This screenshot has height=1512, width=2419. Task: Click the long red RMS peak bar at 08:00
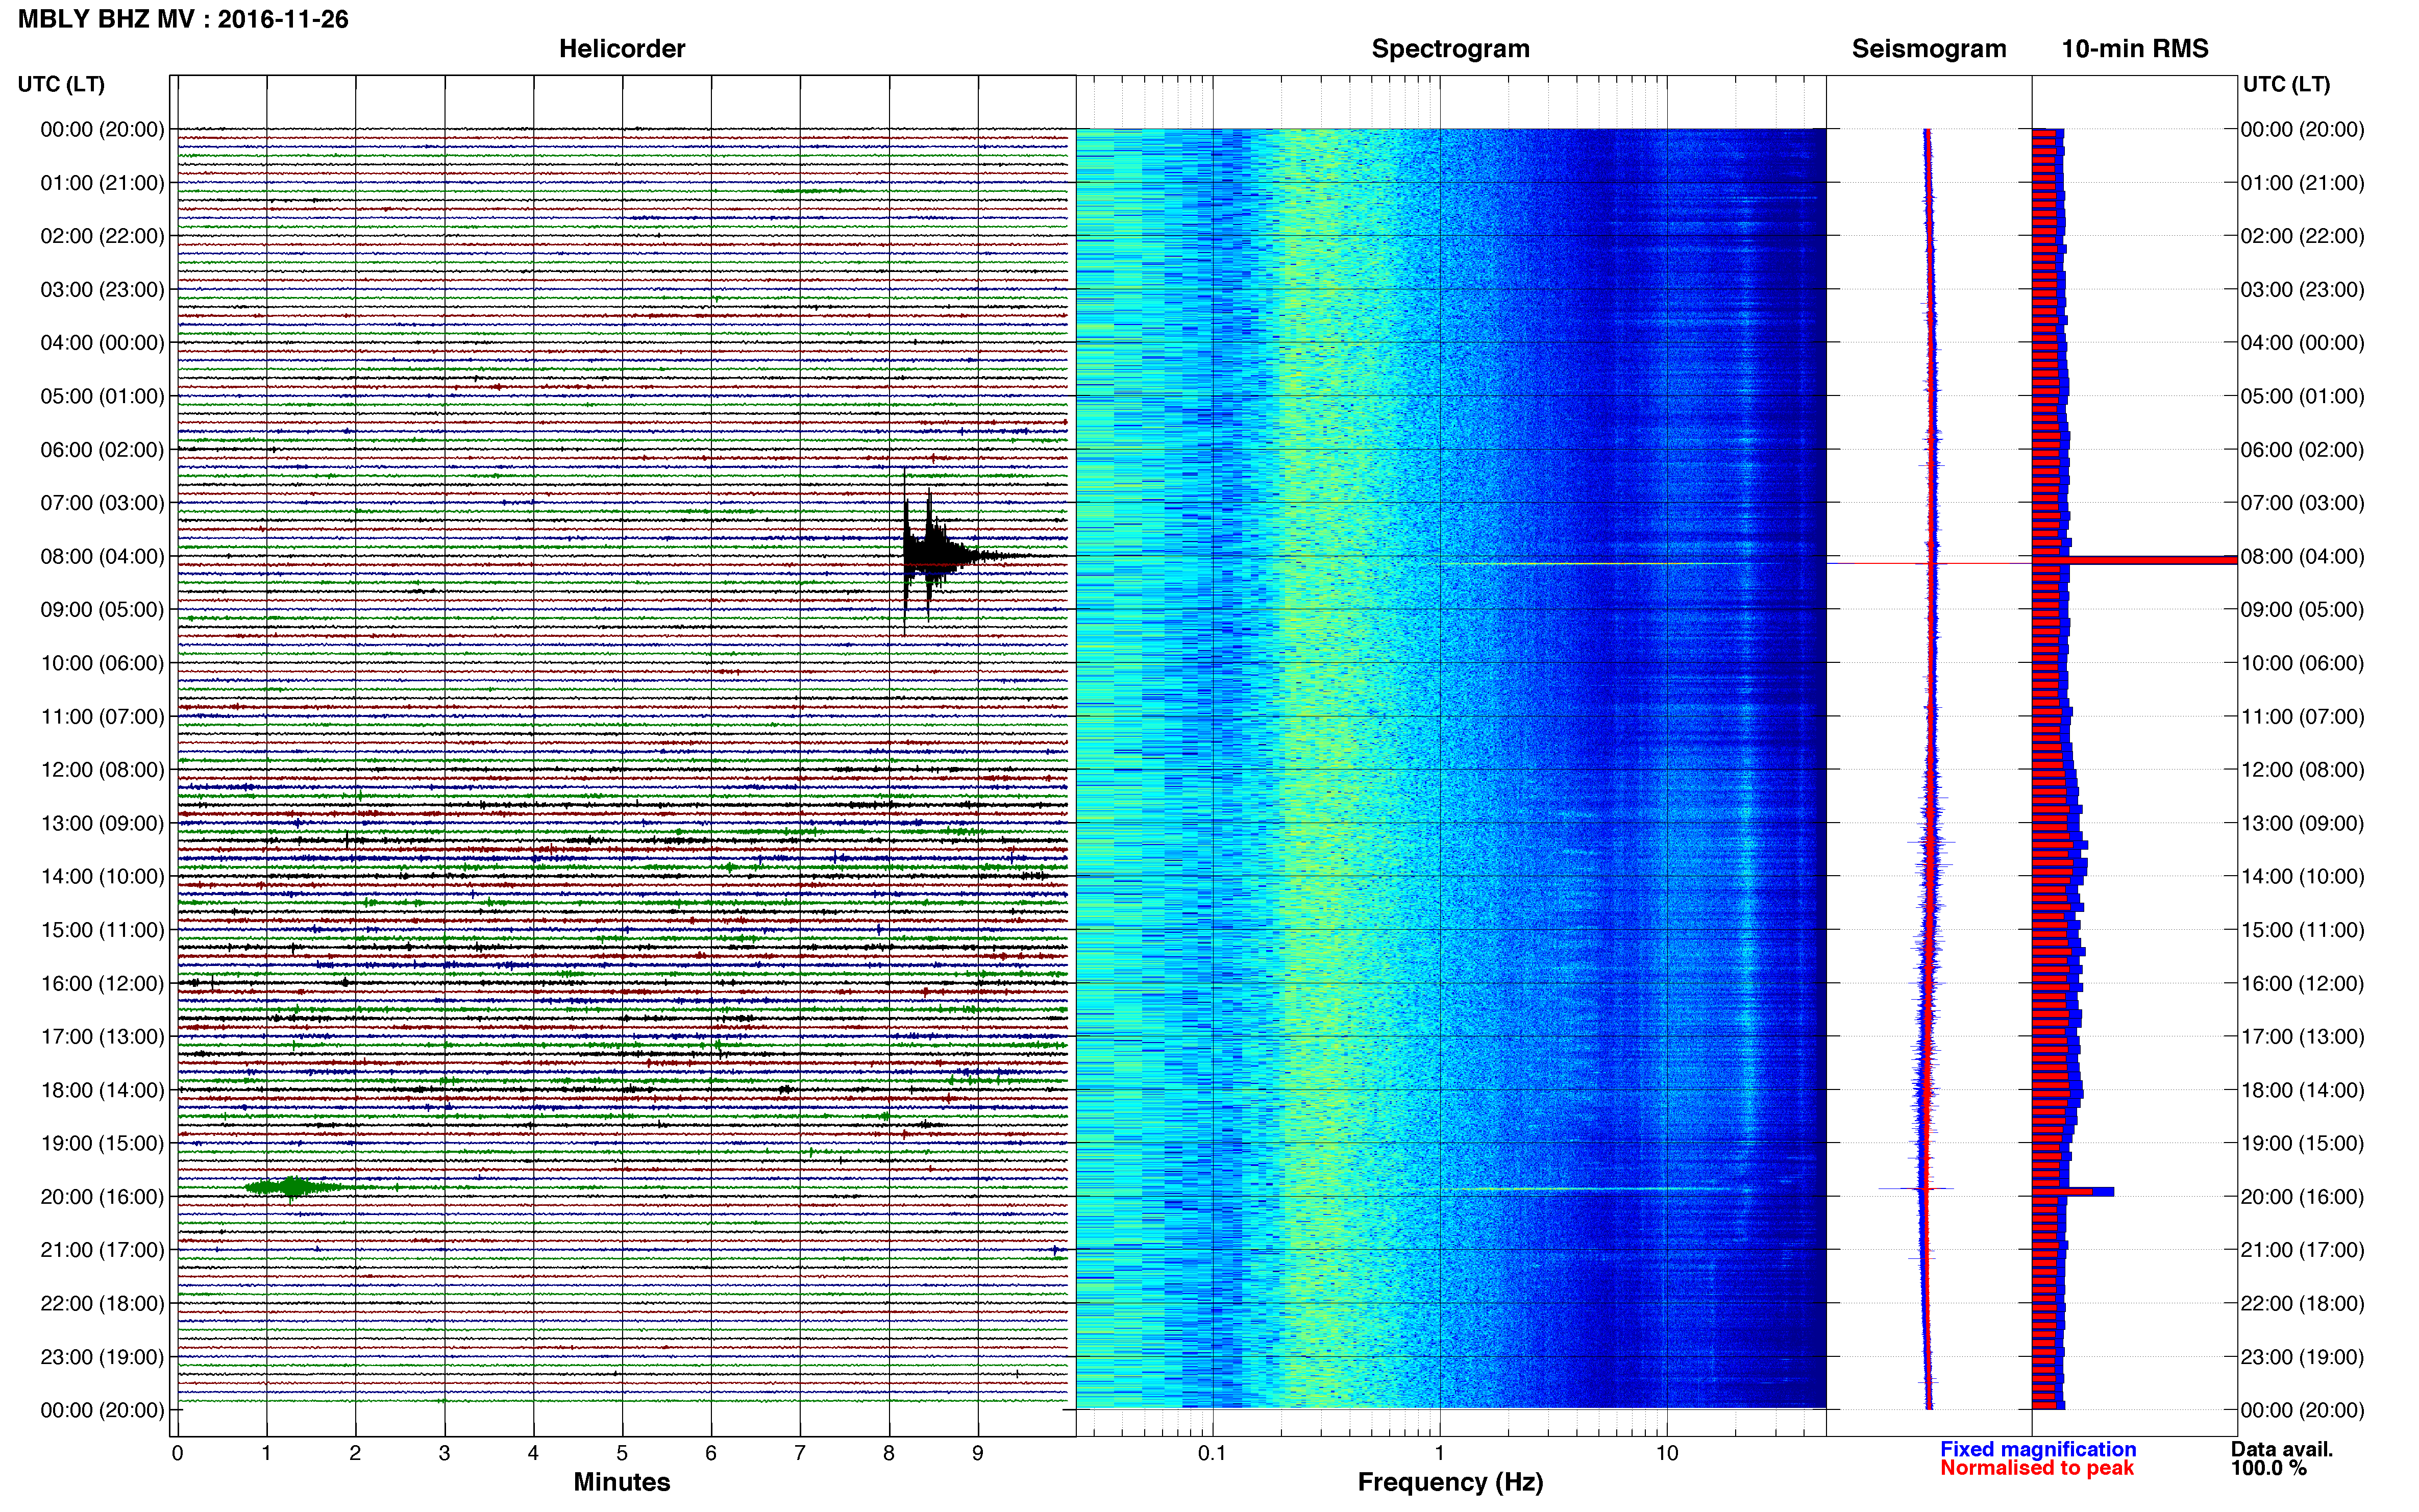(2134, 560)
